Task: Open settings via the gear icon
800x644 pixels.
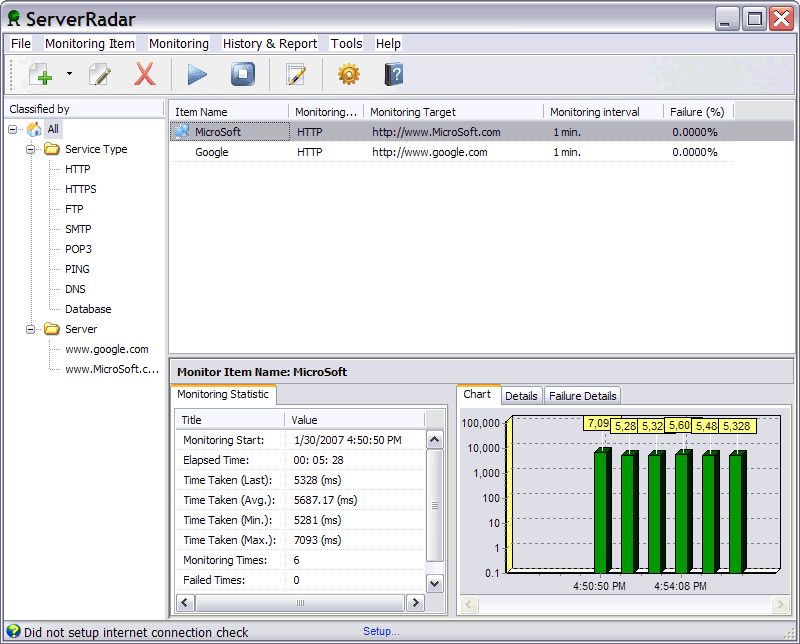Action: pos(347,73)
